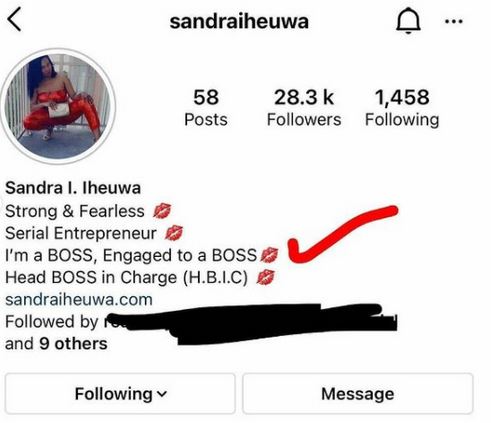The image size is (491, 423).
Task: Click the red checkmark annotation
Action: (x=343, y=234)
